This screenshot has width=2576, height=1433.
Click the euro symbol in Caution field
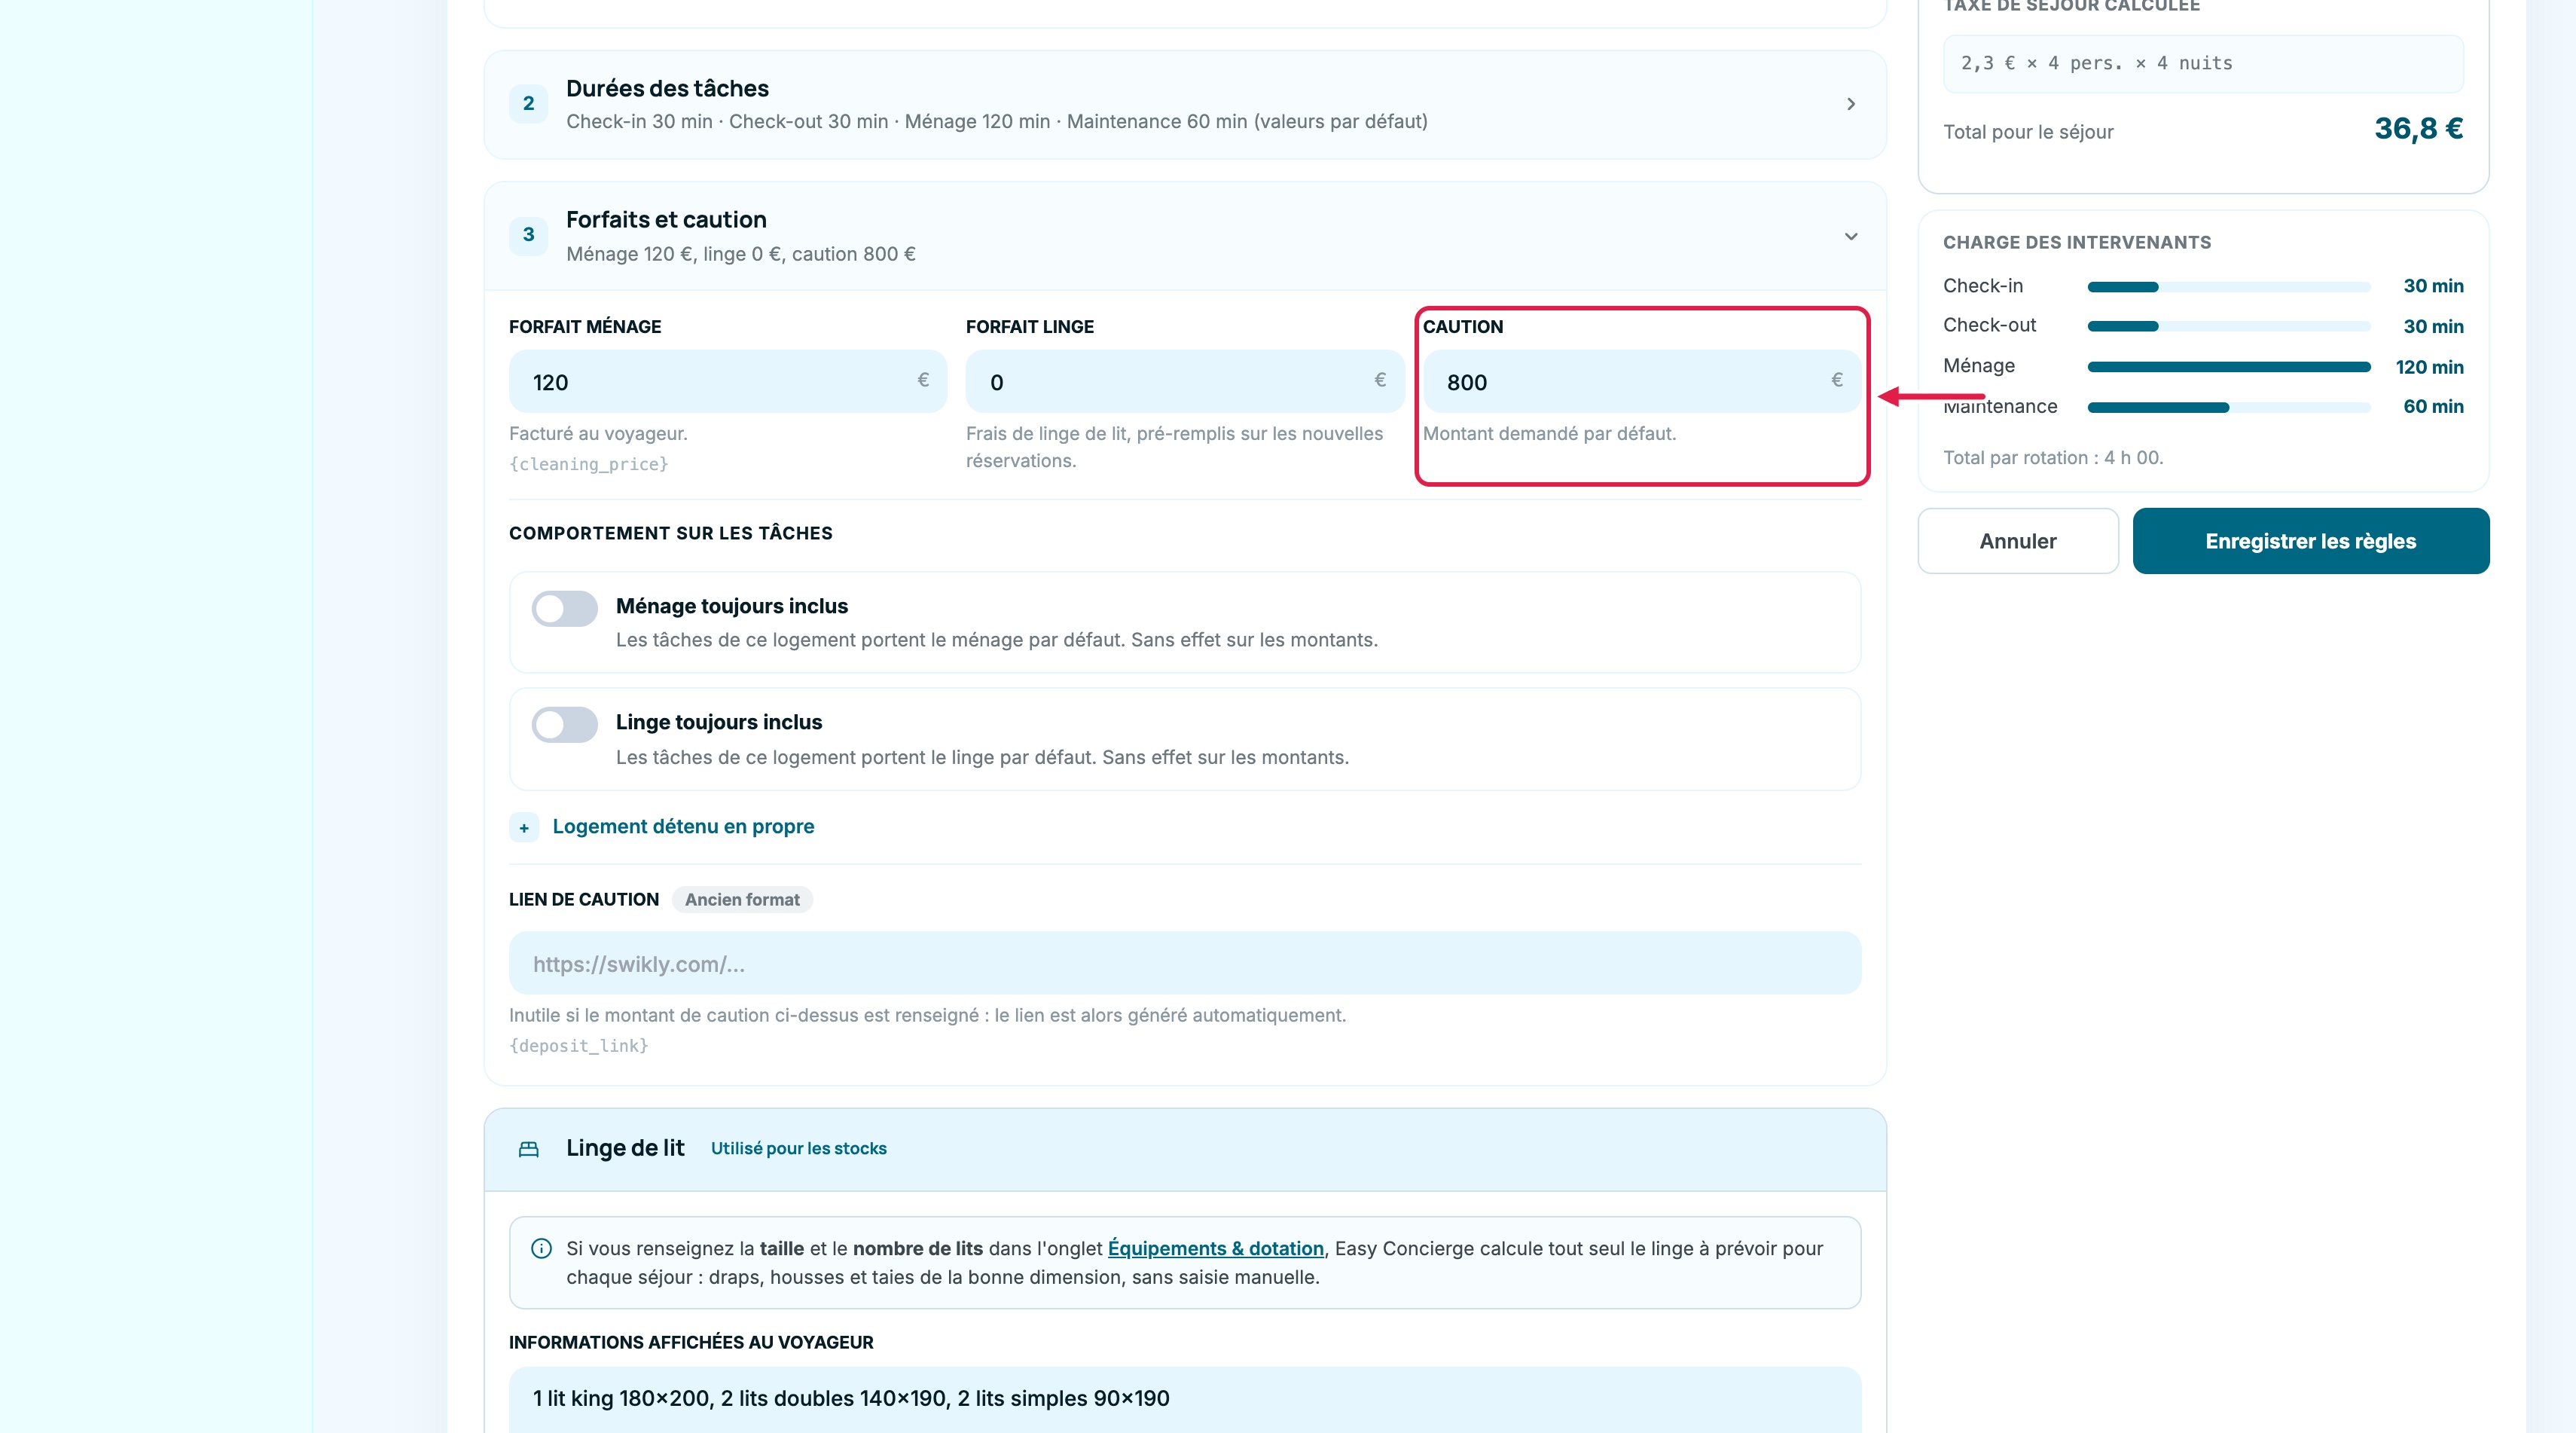pyautogui.click(x=1837, y=380)
